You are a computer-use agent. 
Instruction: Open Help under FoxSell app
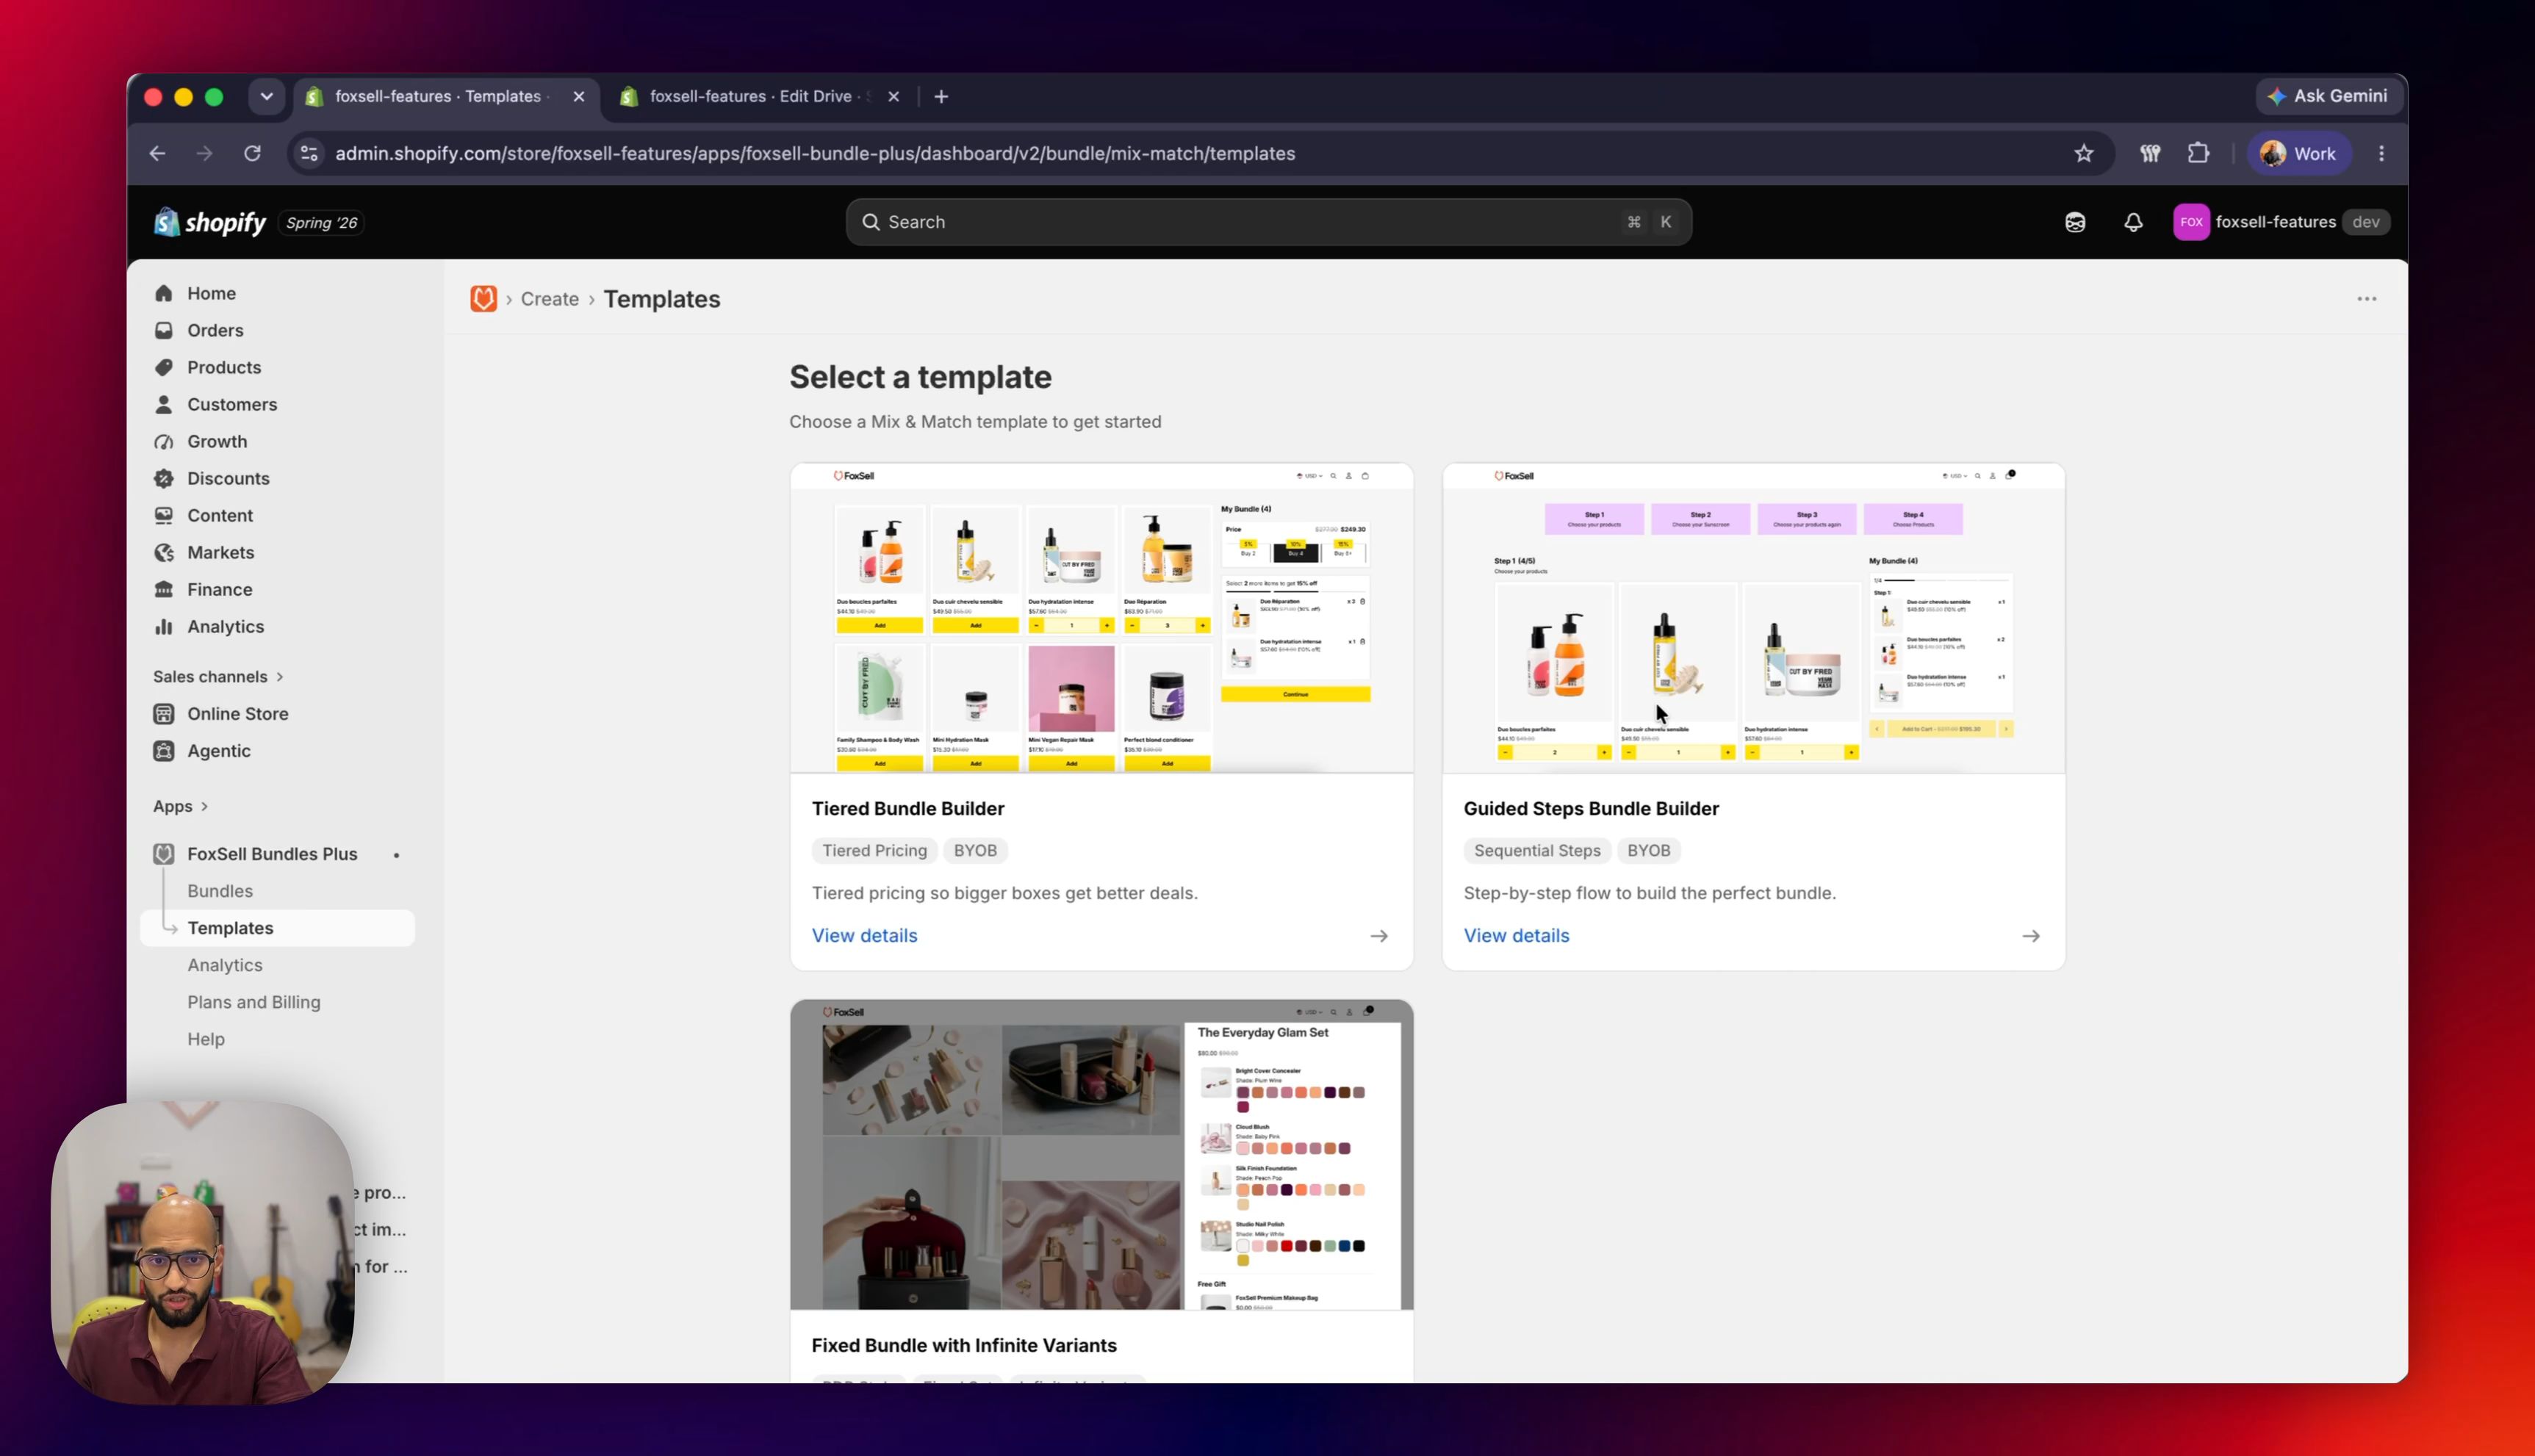206,1039
